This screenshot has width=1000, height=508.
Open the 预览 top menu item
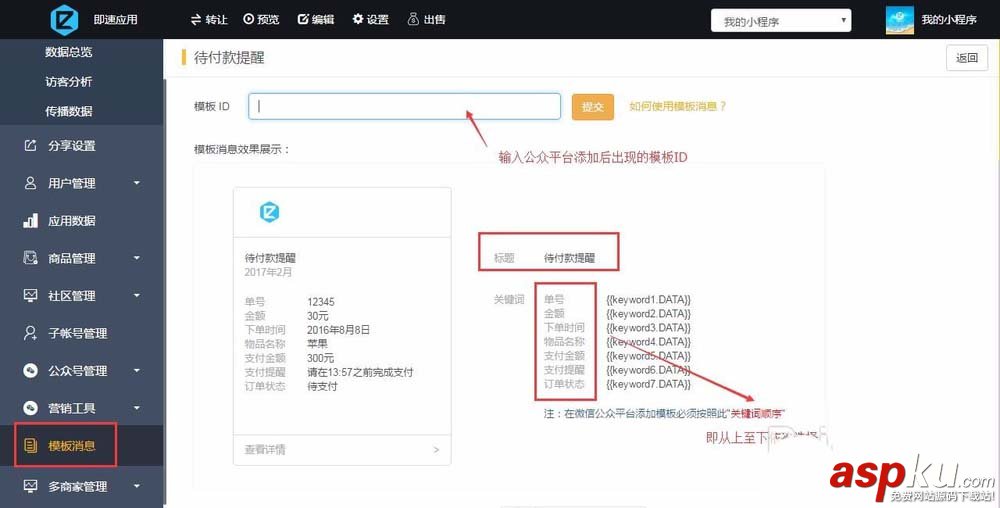click(261, 19)
